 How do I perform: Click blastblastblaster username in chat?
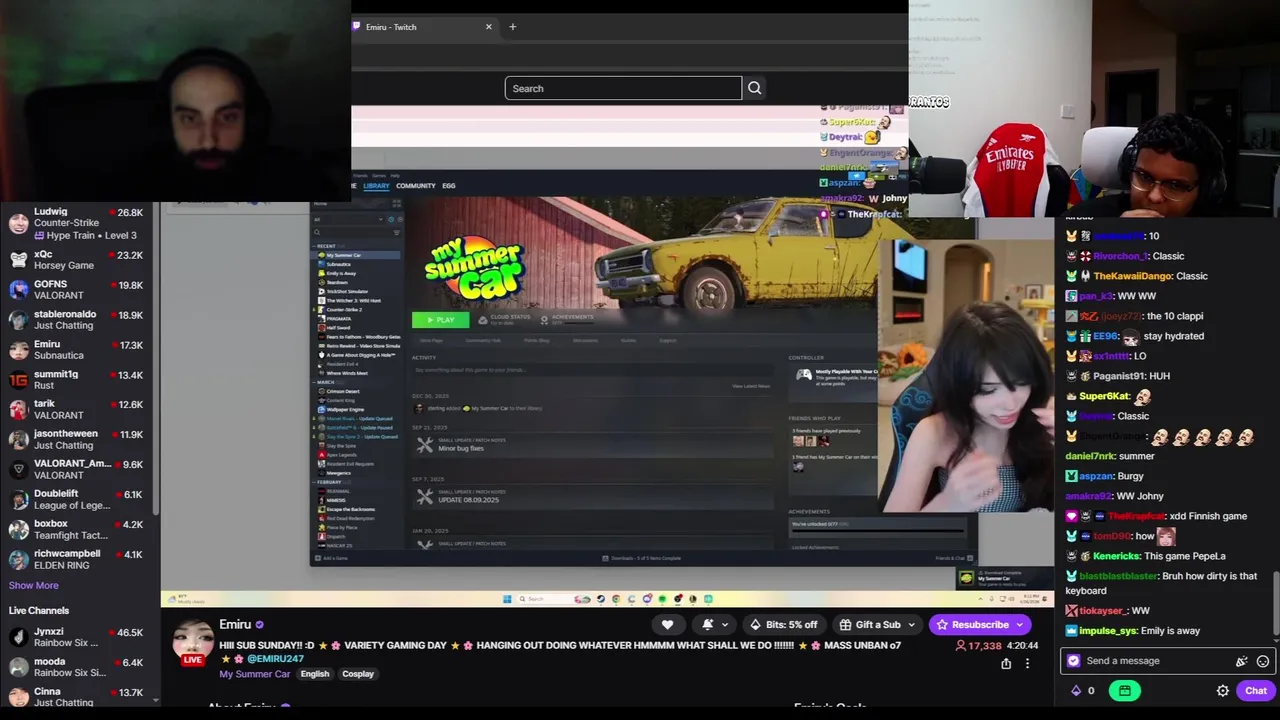coord(1118,576)
